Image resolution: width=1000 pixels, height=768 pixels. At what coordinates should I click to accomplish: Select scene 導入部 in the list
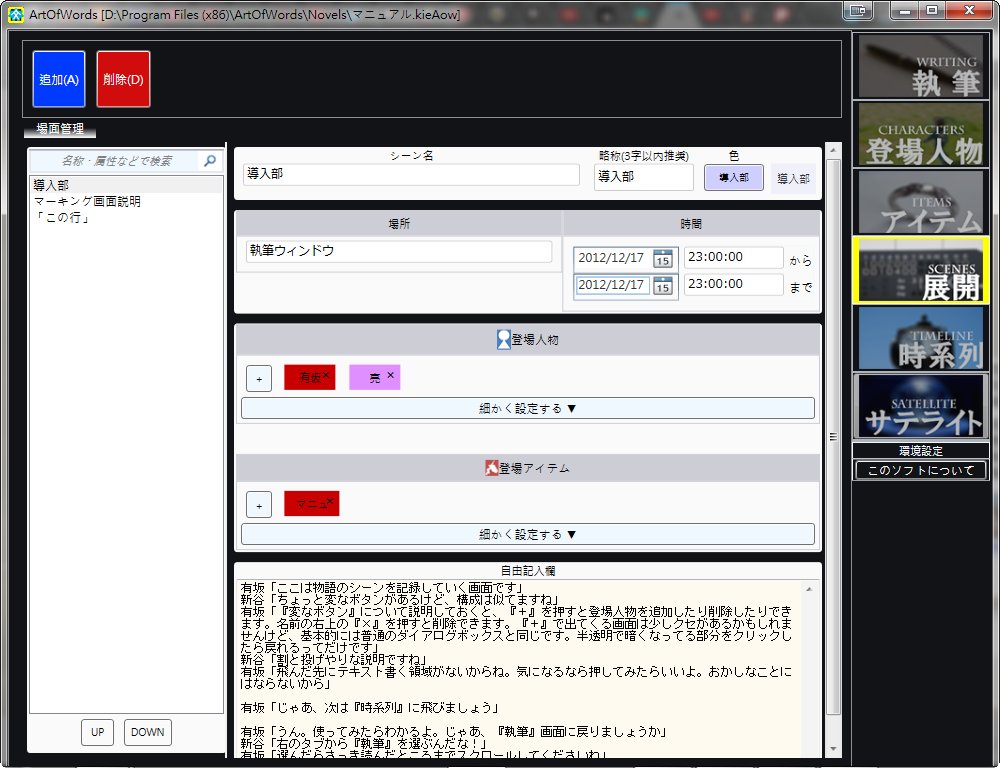pyautogui.click(x=126, y=185)
